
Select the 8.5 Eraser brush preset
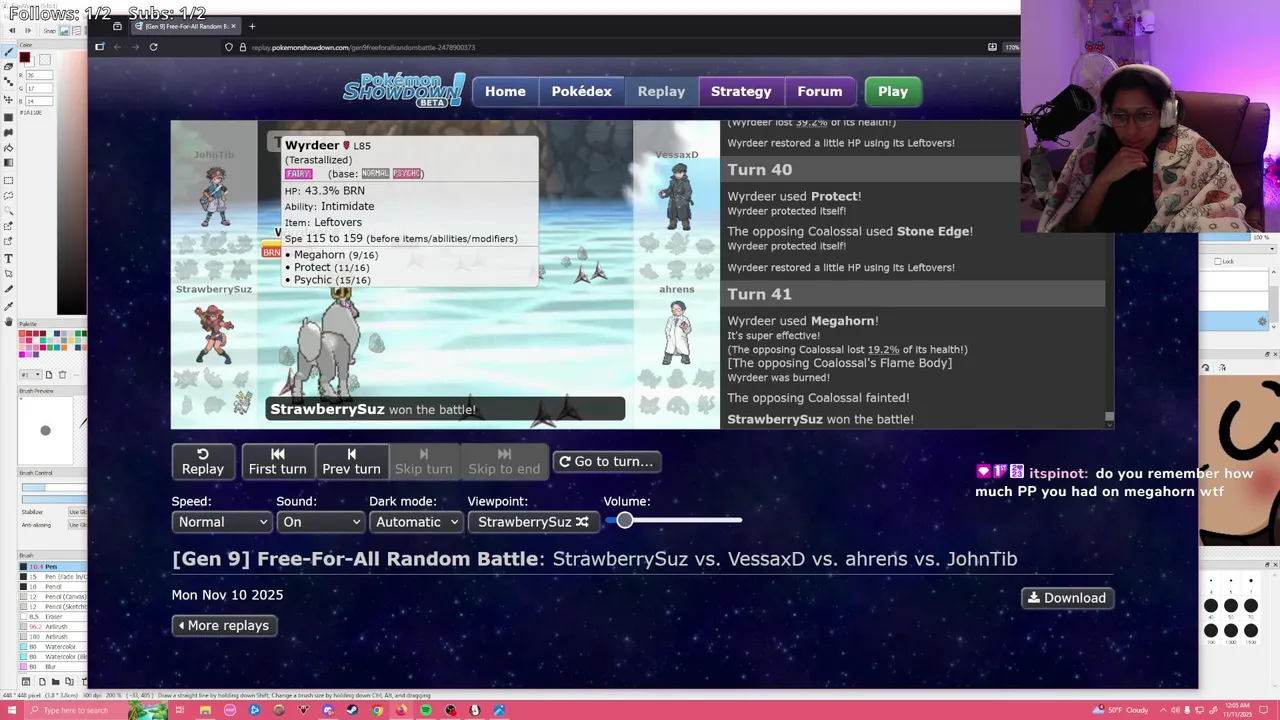(x=54, y=617)
